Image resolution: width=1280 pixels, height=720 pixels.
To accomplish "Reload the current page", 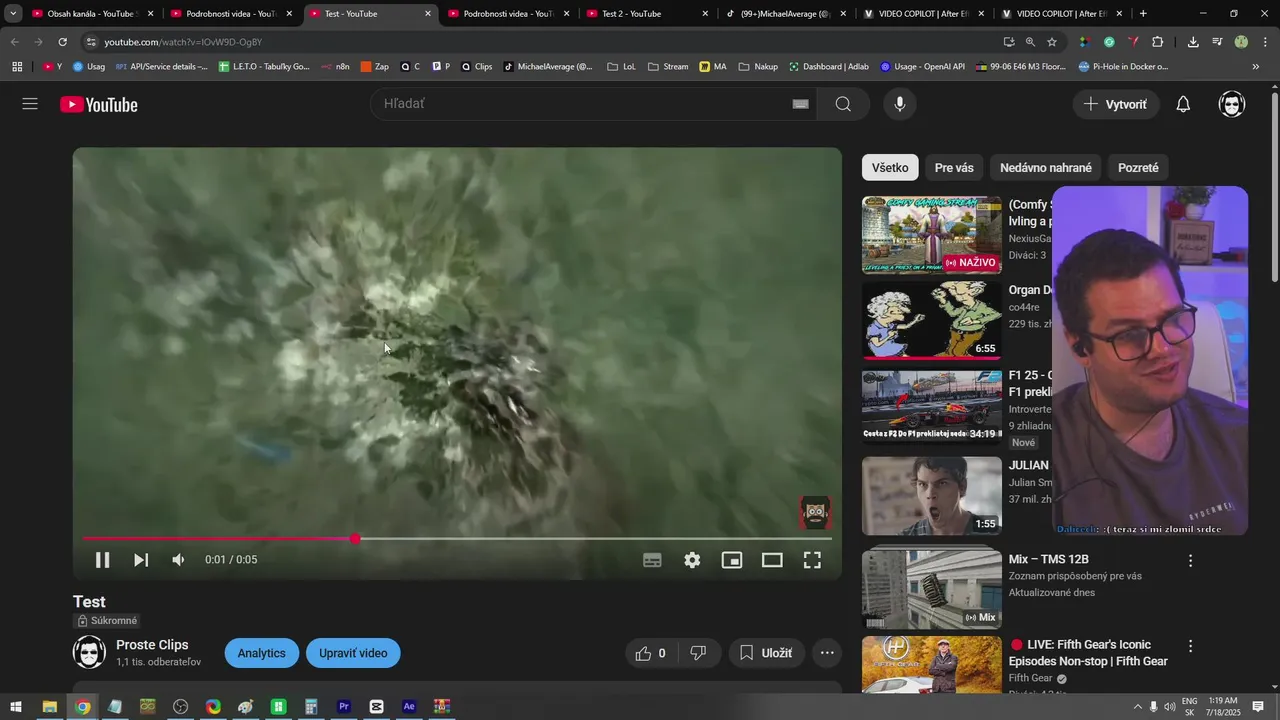I will (x=62, y=42).
